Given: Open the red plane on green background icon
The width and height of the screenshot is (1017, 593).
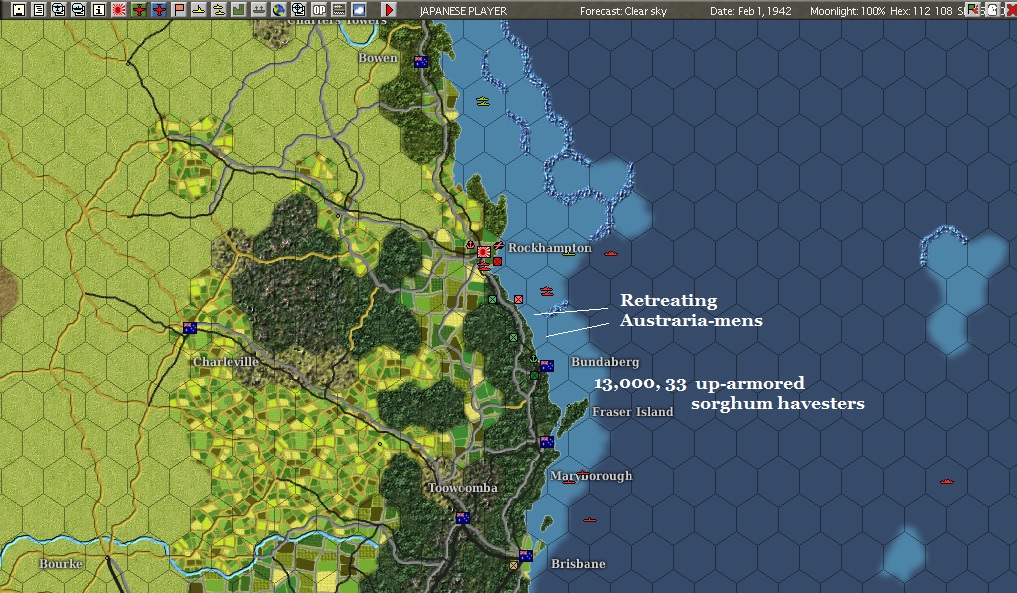Looking at the screenshot, I should tap(139, 10).
